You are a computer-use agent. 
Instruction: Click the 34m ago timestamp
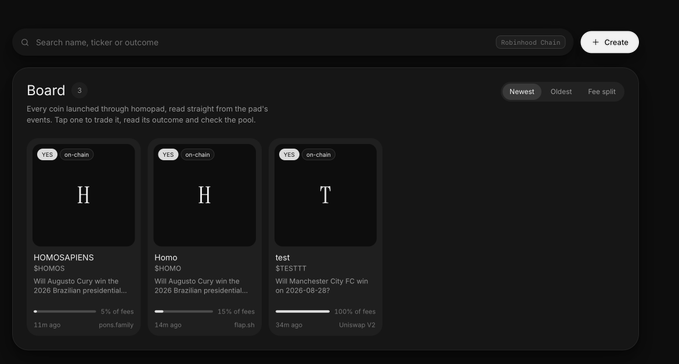click(x=289, y=325)
